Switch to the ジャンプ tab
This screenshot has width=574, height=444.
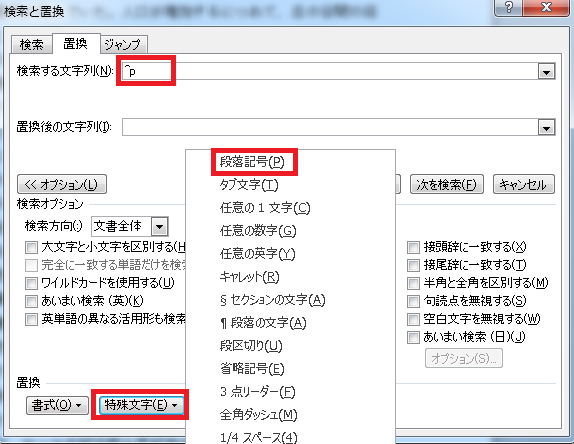pos(123,45)
